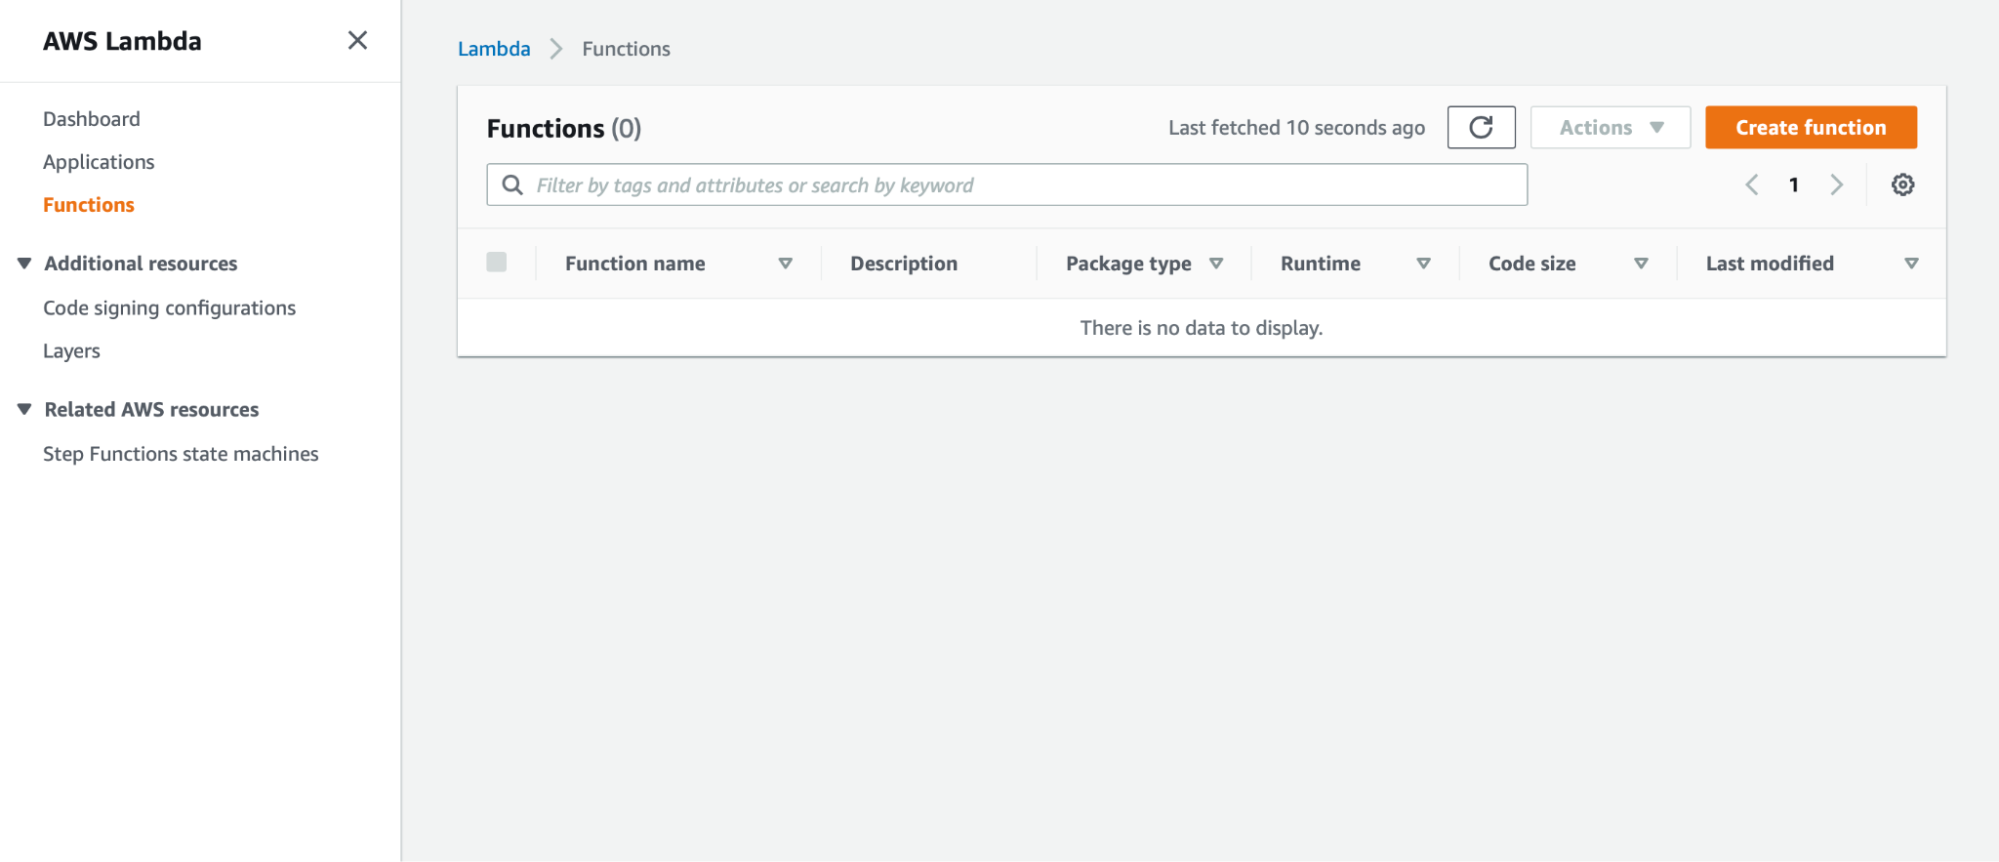Sort by Function name arrow
Viewport: 1999px width, 862px height.
click(785, 264)
